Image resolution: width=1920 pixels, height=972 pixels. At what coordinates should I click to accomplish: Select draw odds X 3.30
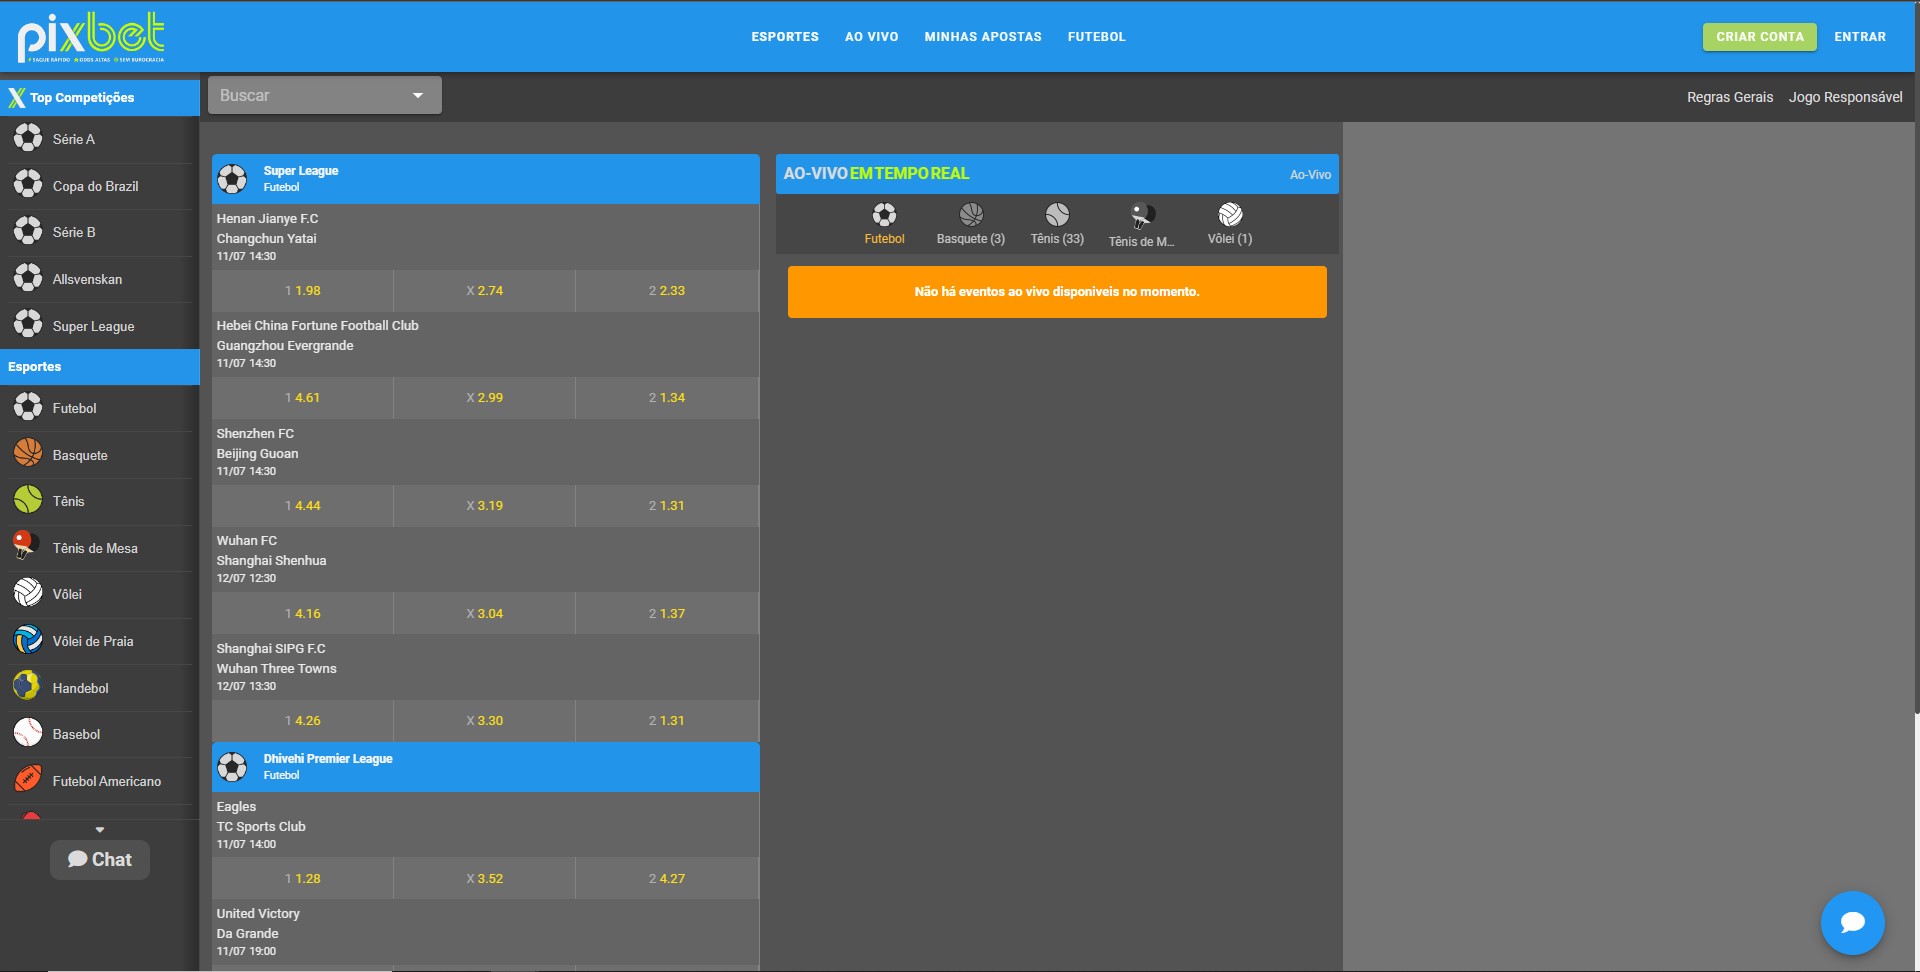[x=484, y=721]
